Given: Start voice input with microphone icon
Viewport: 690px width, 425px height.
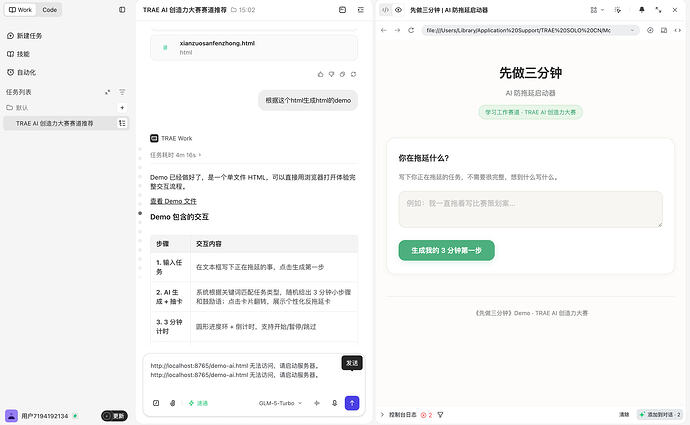Looking at the screenshot, I should pos(334,403).
